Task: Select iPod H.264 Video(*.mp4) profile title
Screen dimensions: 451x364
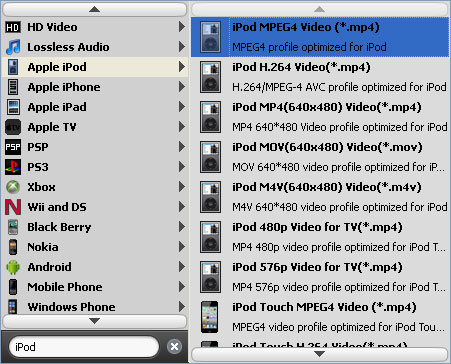Action: coord(301,67)
